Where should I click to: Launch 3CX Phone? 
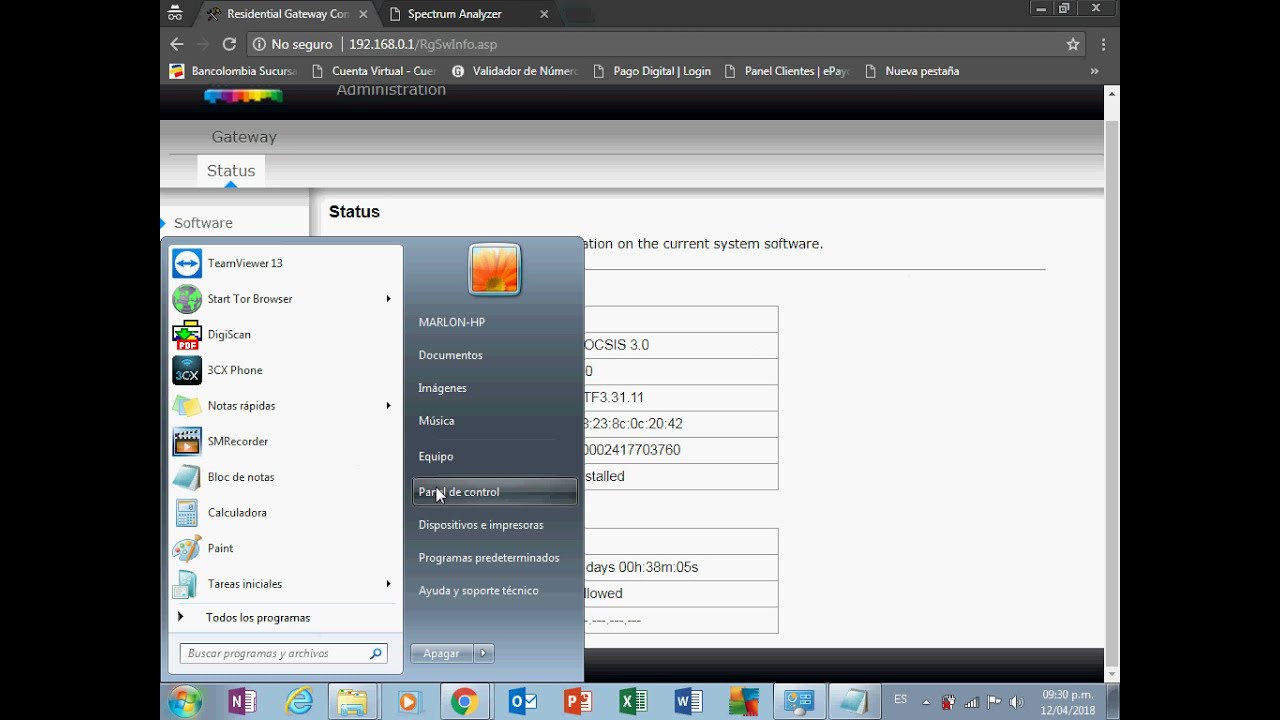tap(286, 370)
